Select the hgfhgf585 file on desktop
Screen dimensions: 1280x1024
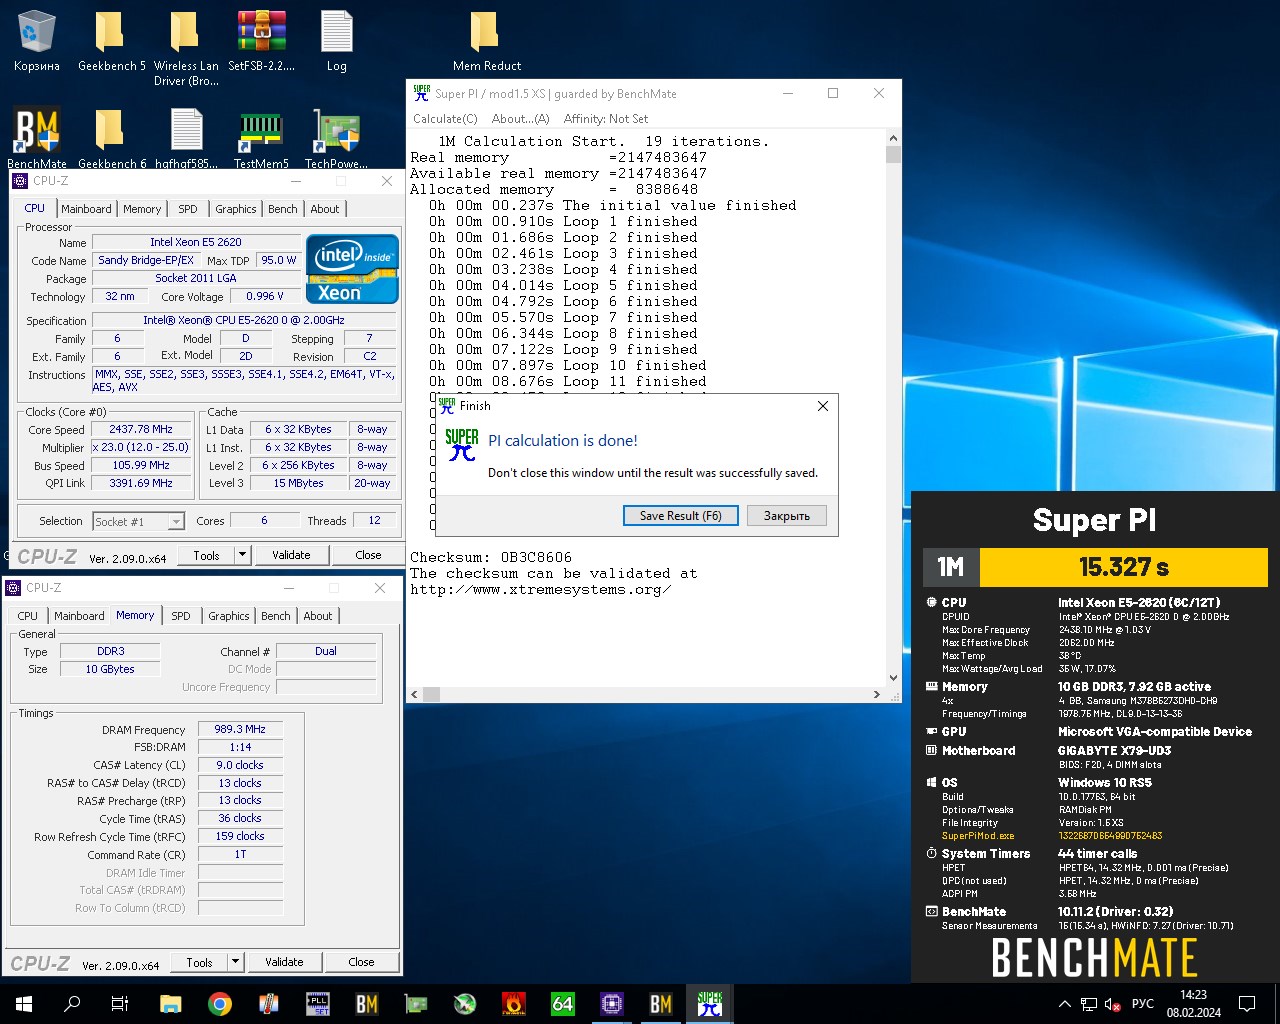186,138
